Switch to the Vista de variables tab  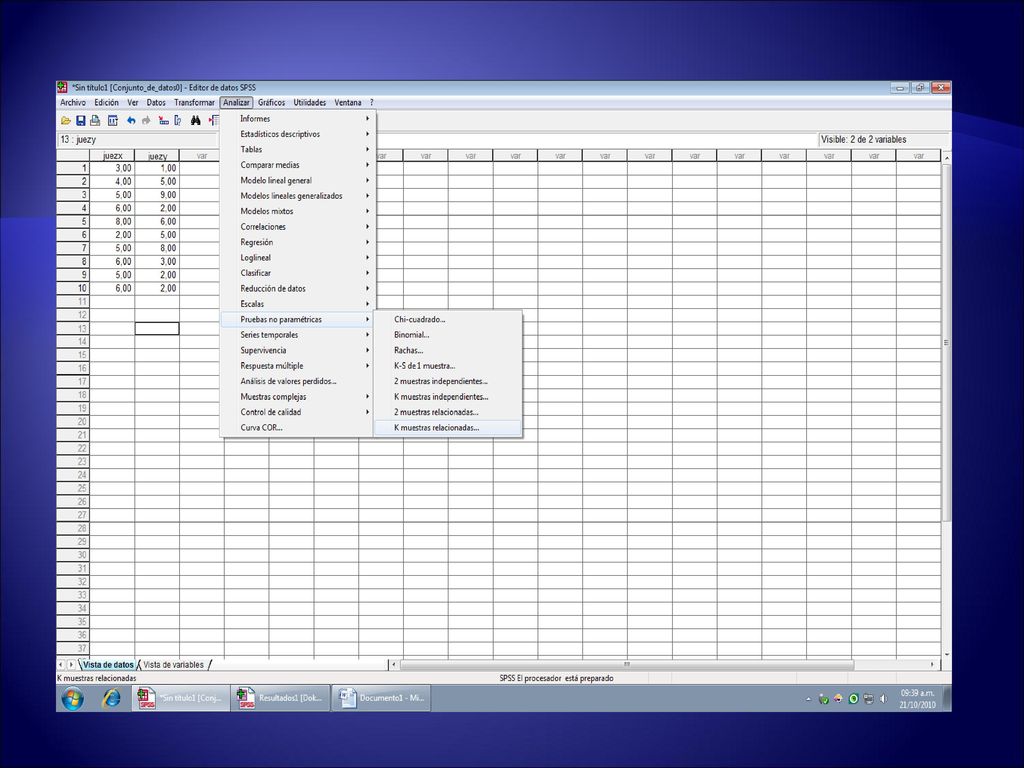pos(173,665)
